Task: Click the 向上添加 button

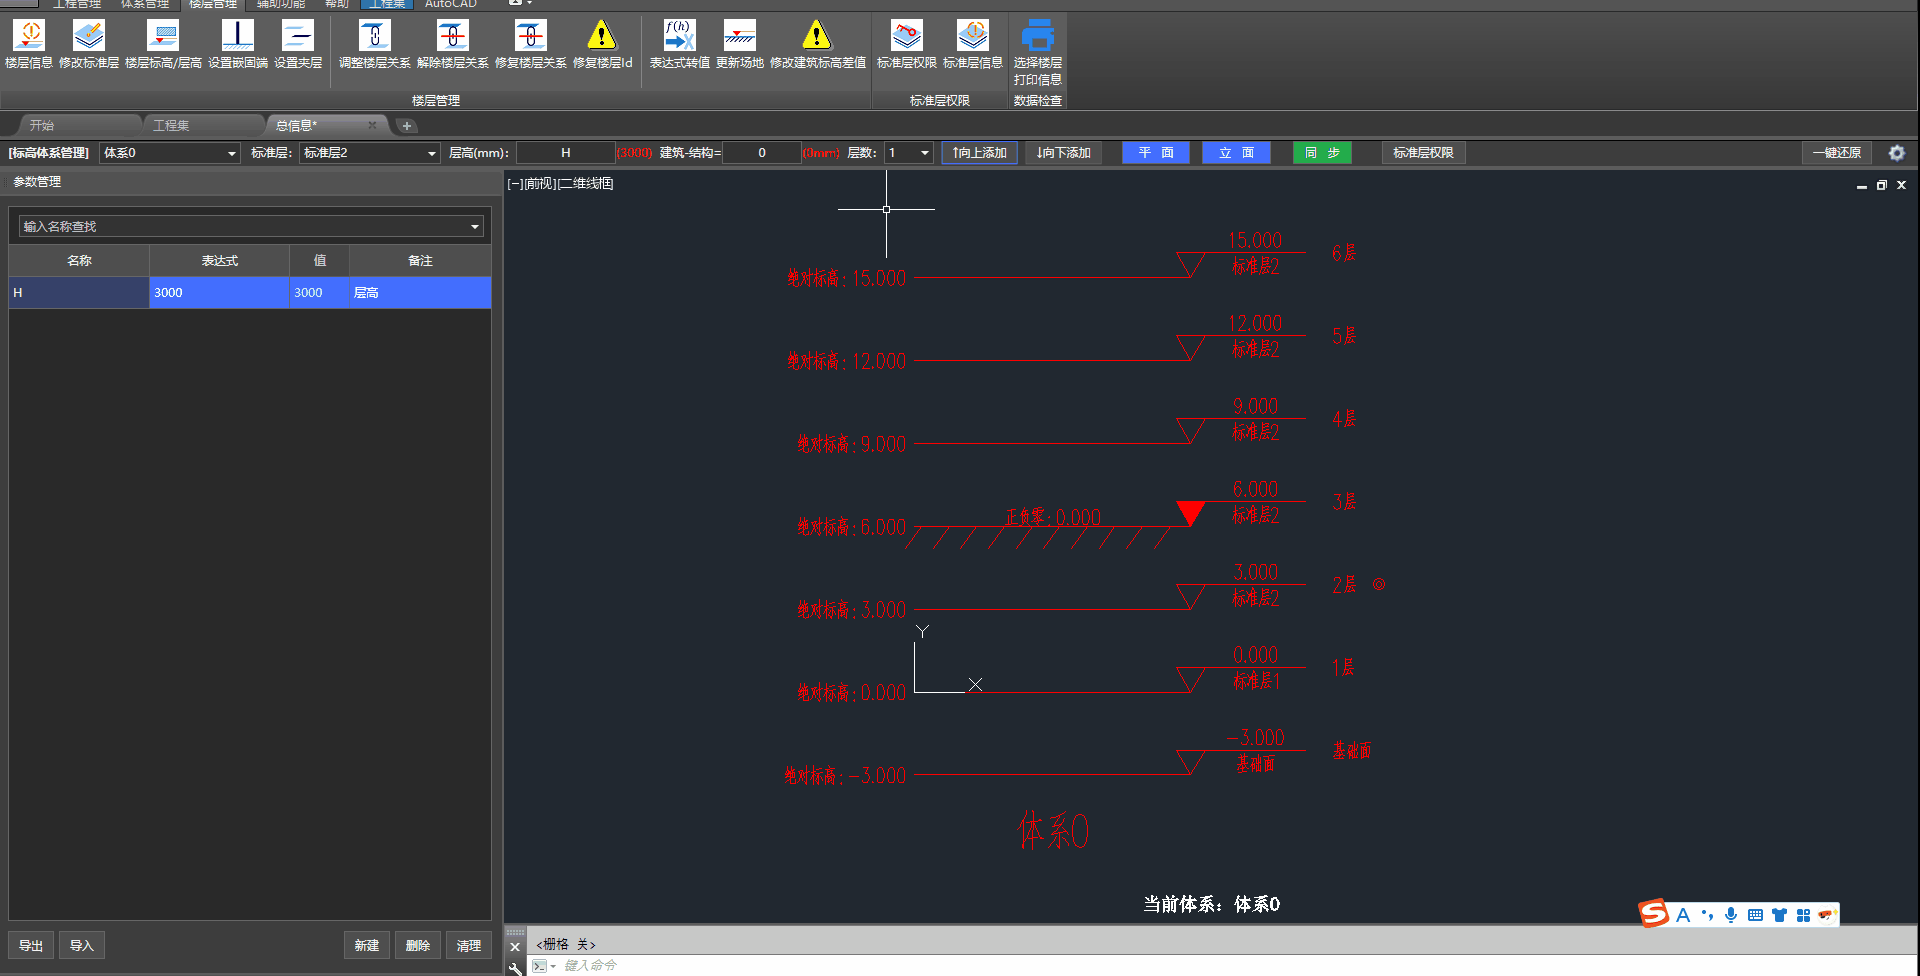Action: point(979,153)
